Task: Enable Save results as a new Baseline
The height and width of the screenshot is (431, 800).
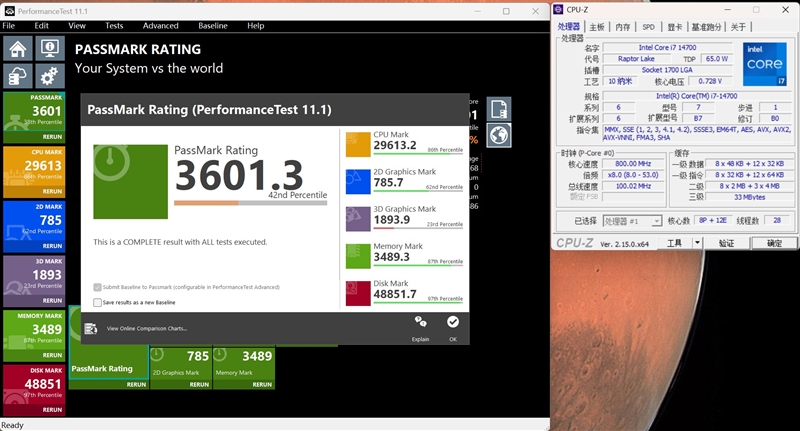Action: 97,302
